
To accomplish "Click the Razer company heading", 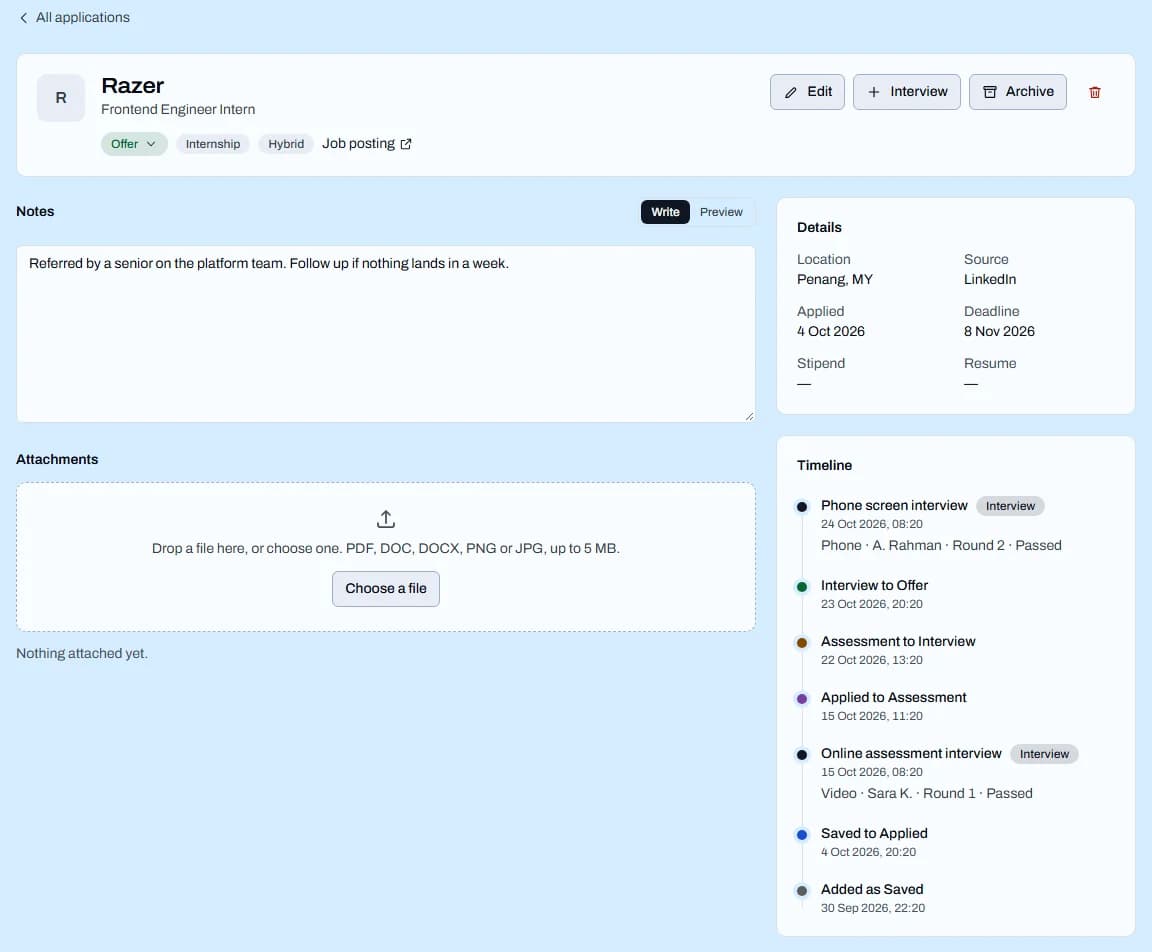I will coord(132,86).
